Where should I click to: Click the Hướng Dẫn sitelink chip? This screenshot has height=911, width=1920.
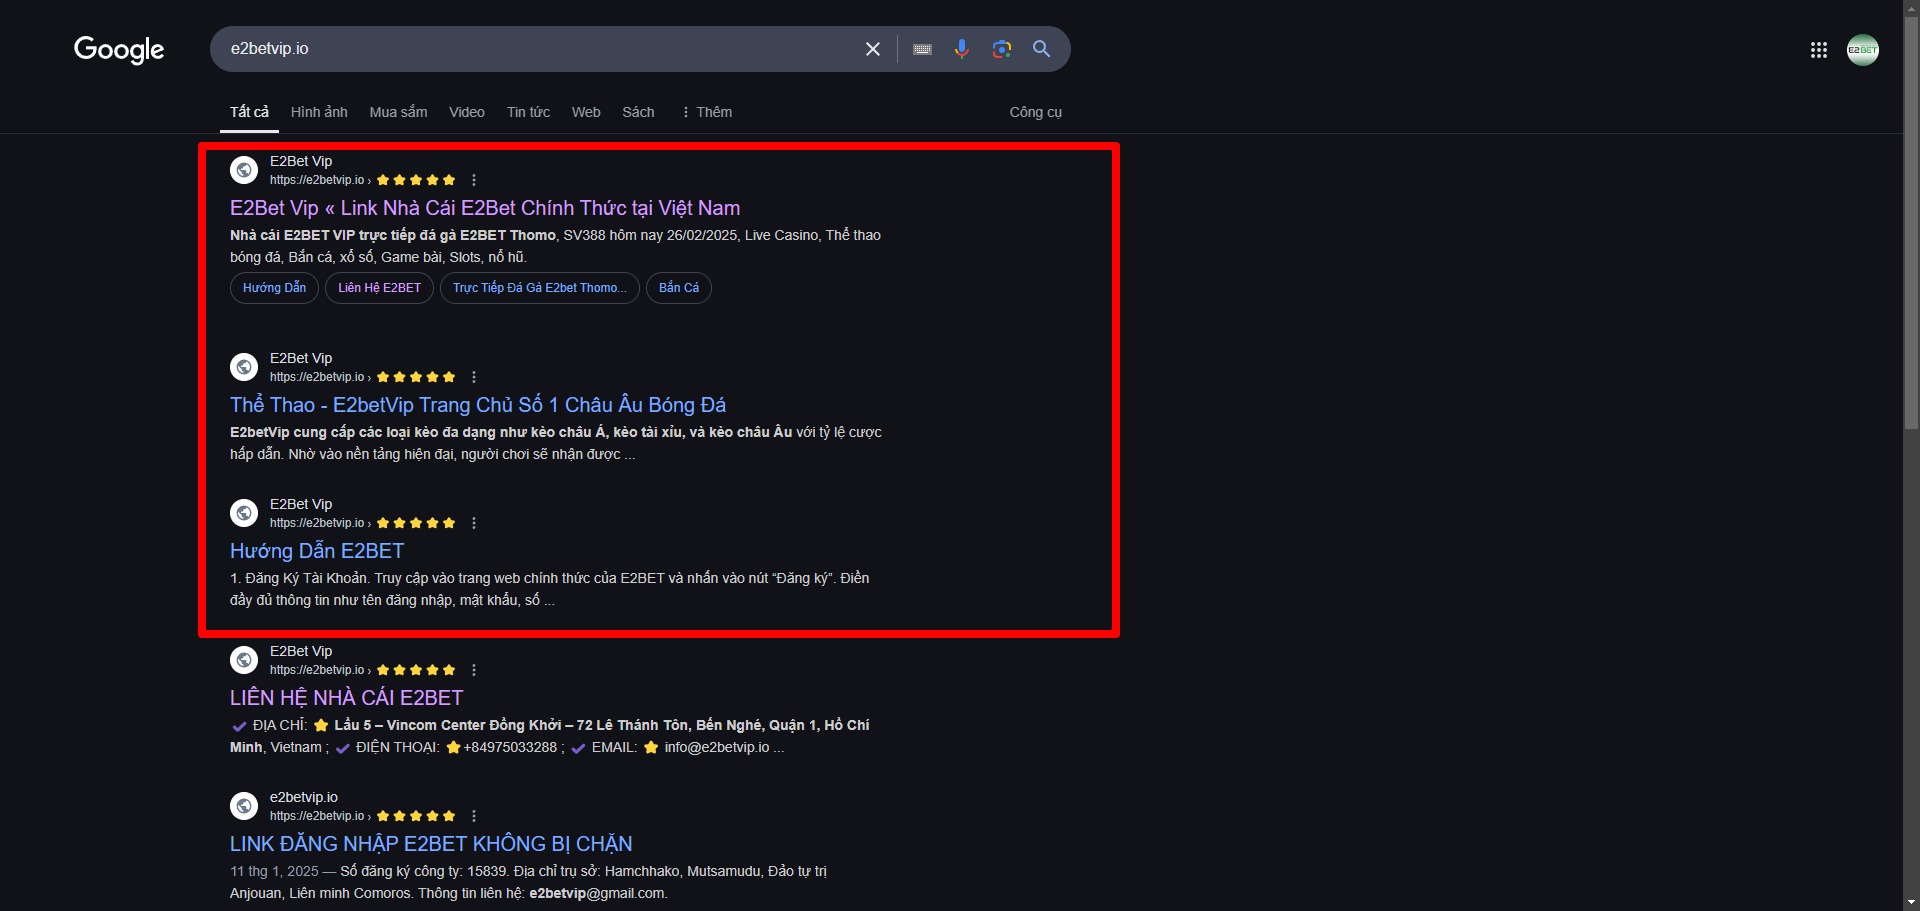(x=274, y=288)
